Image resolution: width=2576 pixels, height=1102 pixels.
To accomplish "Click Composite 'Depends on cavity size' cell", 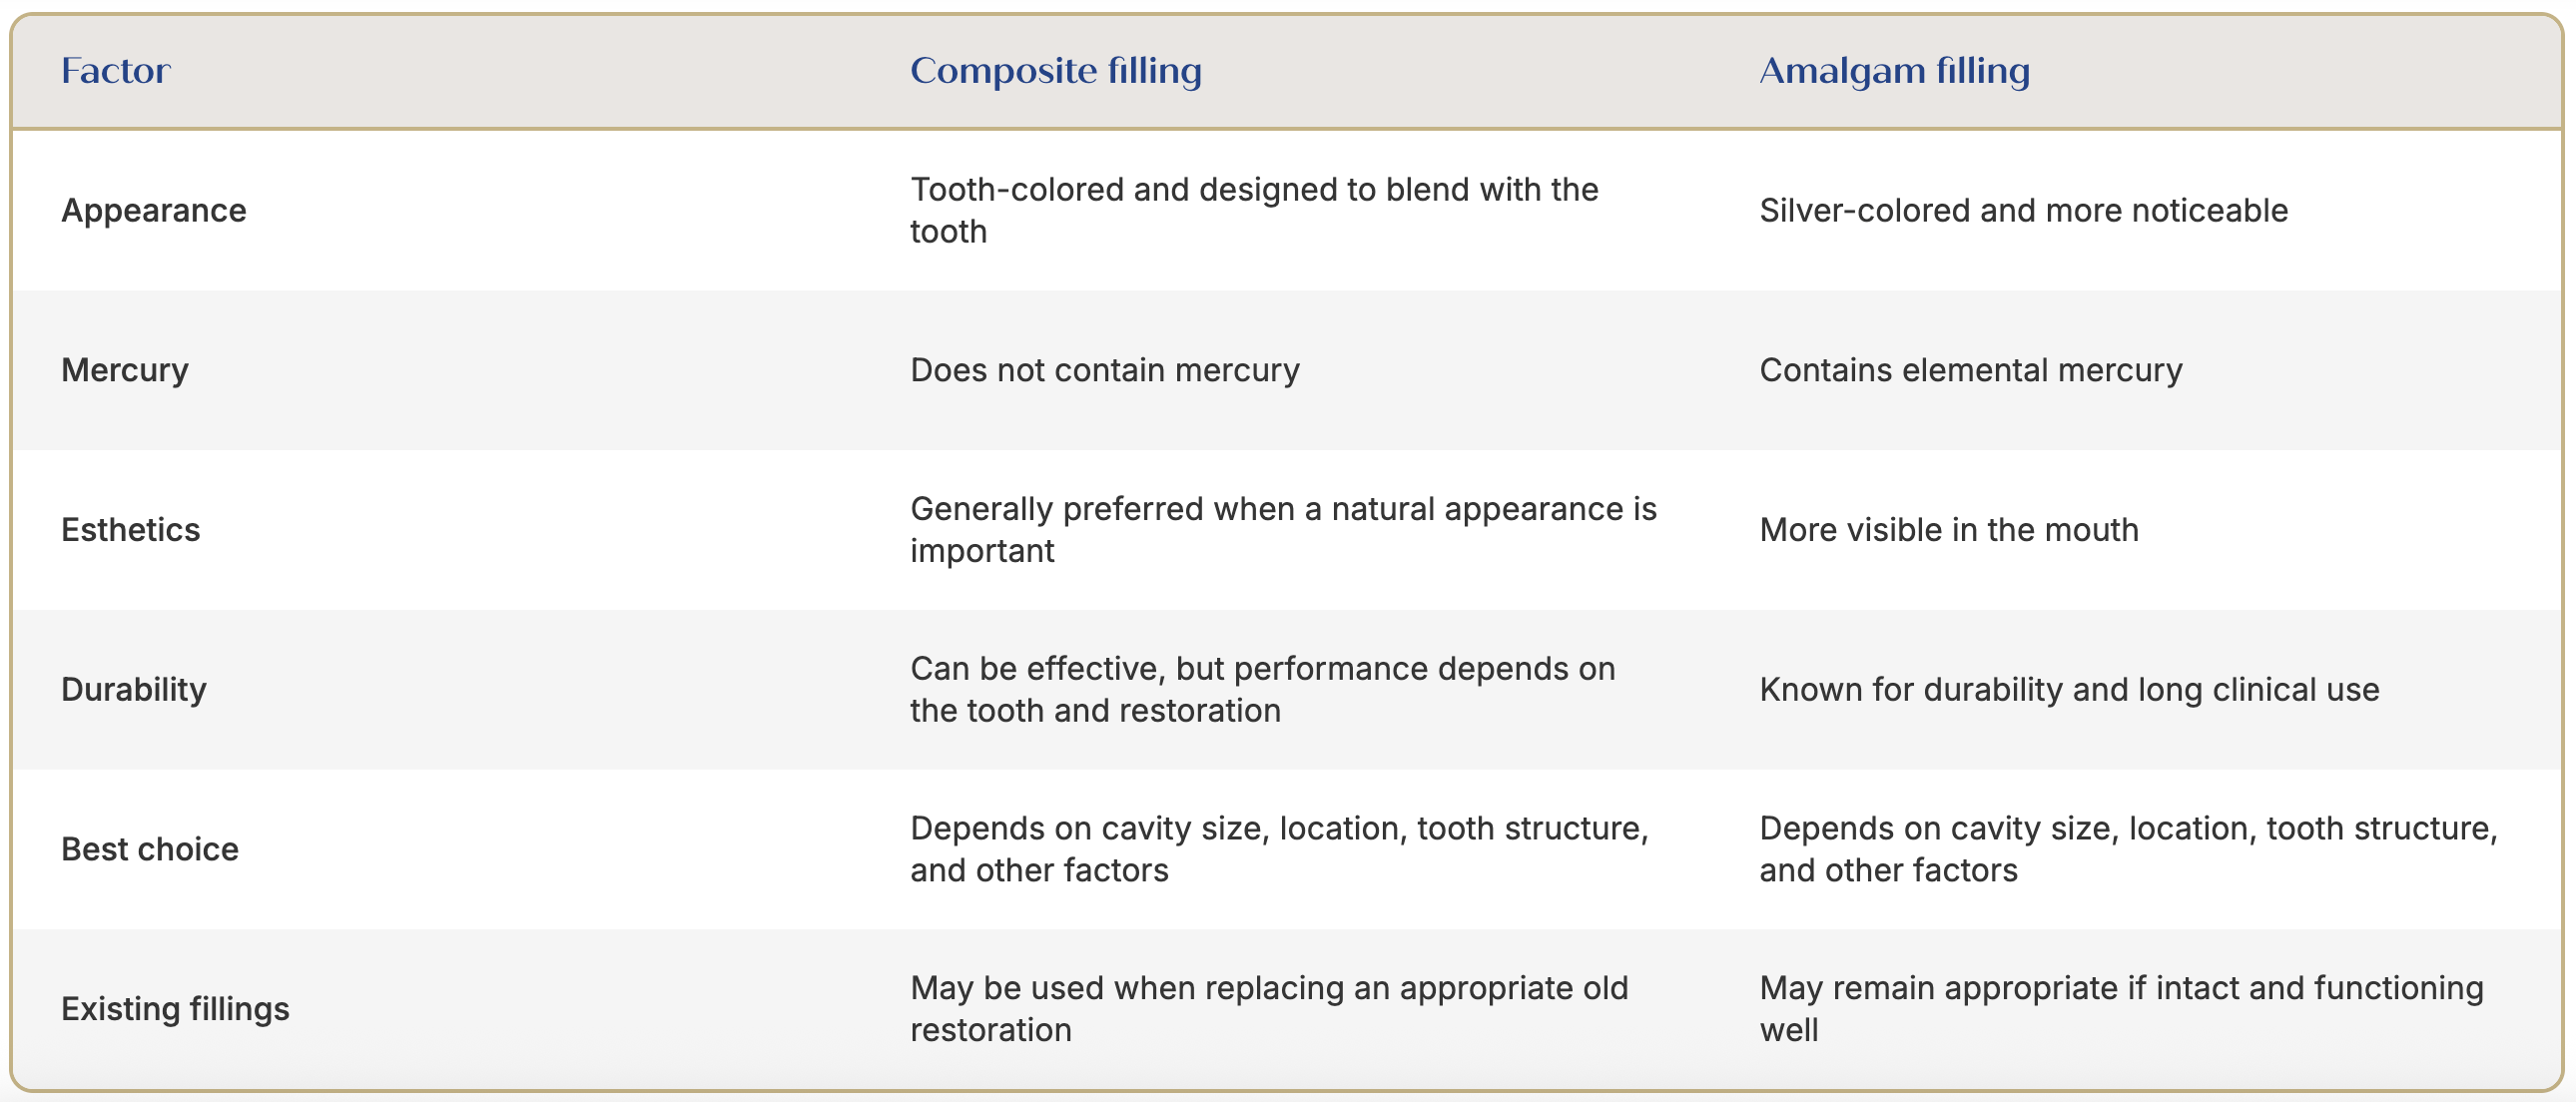I will 1279,849.
